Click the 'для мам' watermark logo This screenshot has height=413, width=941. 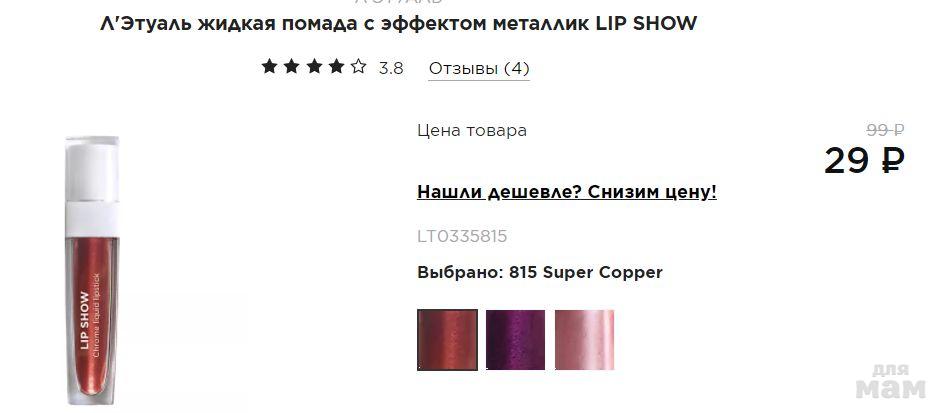click(891, 382)
